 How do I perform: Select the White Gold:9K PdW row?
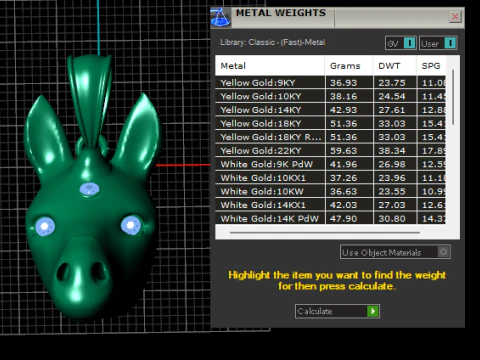point(331,164)
